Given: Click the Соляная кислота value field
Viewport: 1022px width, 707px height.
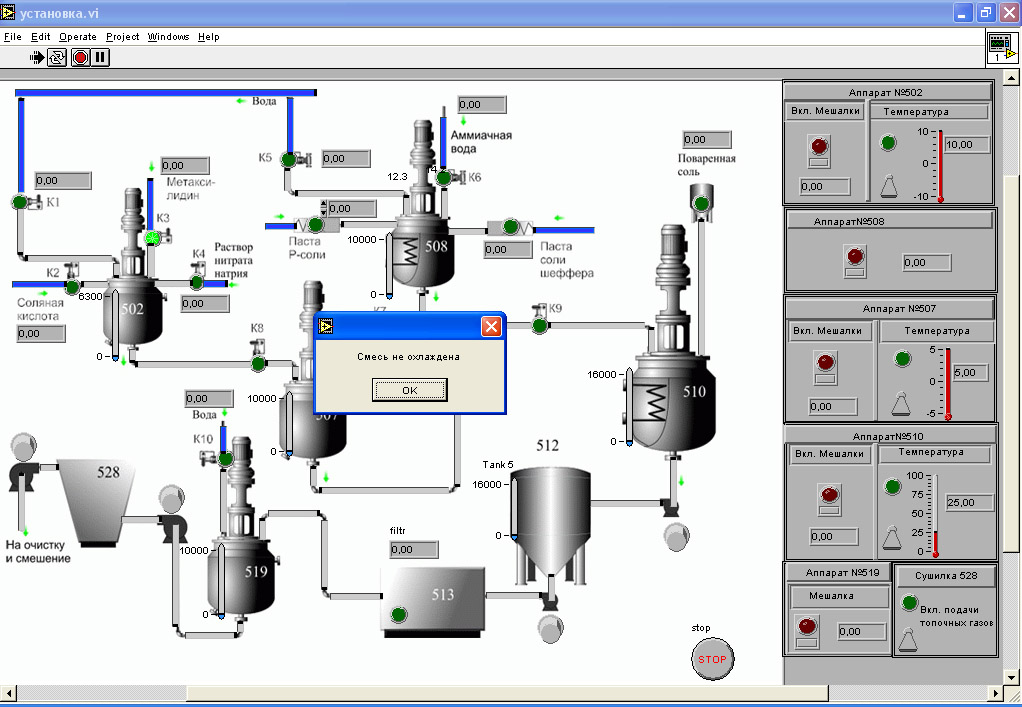Looking at the screenshot, I should 41,334.
